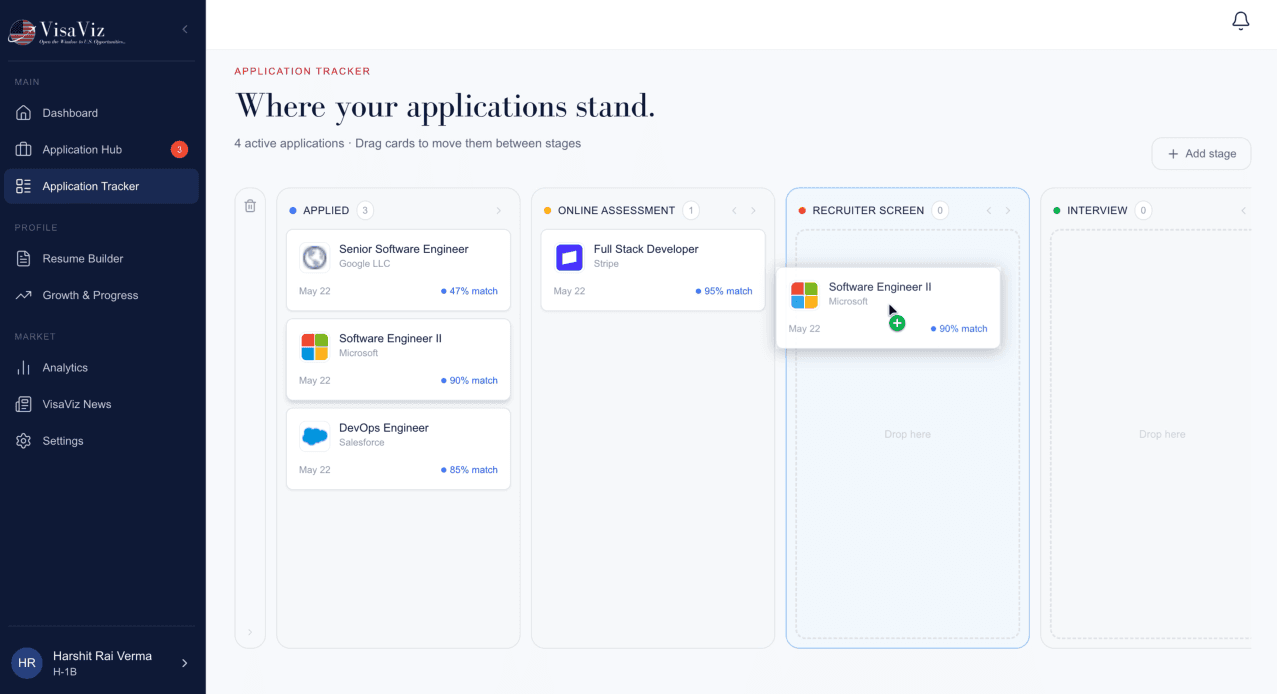Open Settings

(x=101, y=441)
